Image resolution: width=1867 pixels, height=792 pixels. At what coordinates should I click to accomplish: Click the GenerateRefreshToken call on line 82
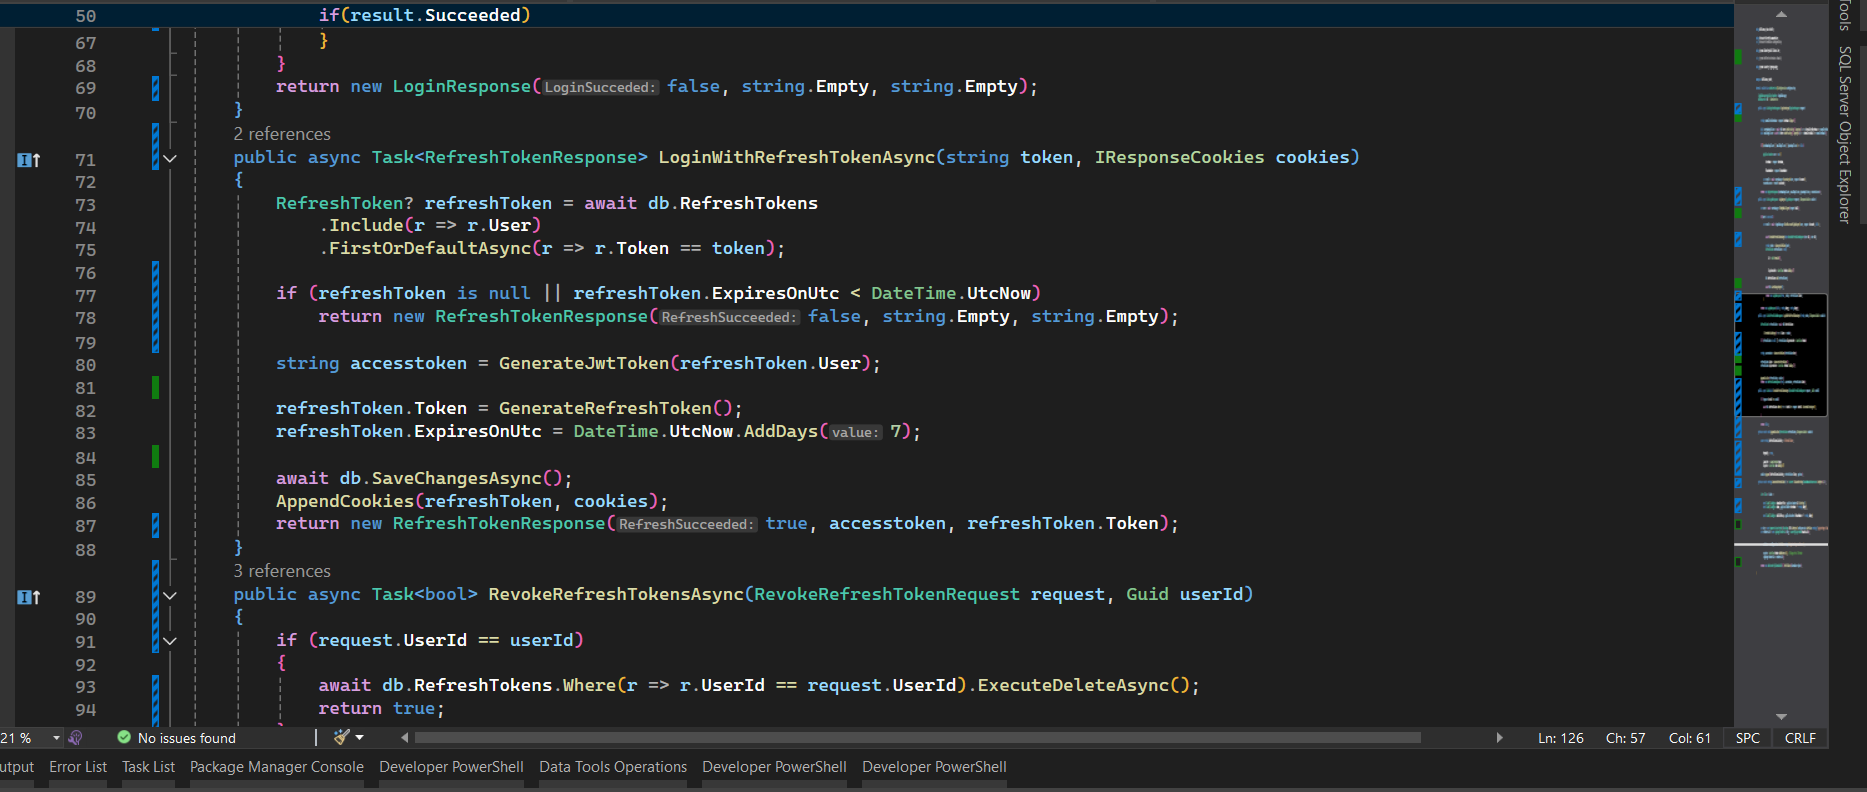click(605, 408)
